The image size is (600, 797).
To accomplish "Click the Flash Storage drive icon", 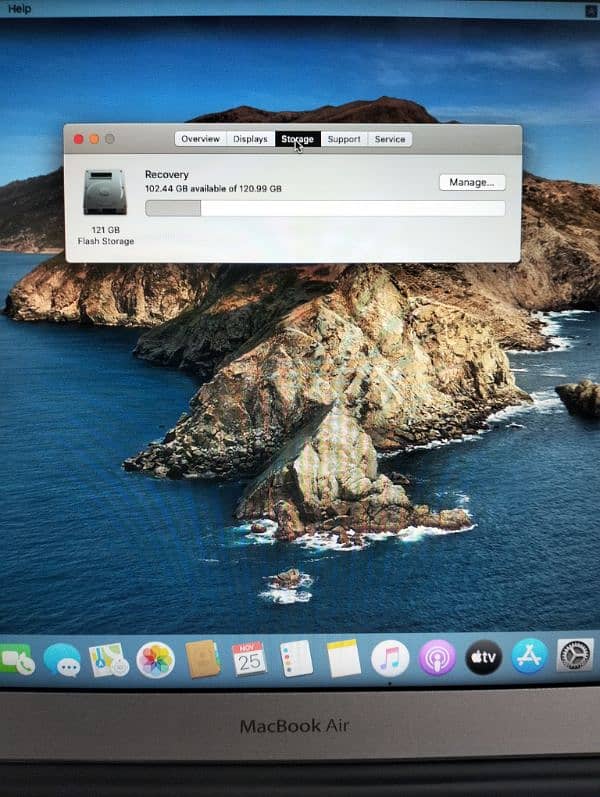I will [x=105, y=193].
